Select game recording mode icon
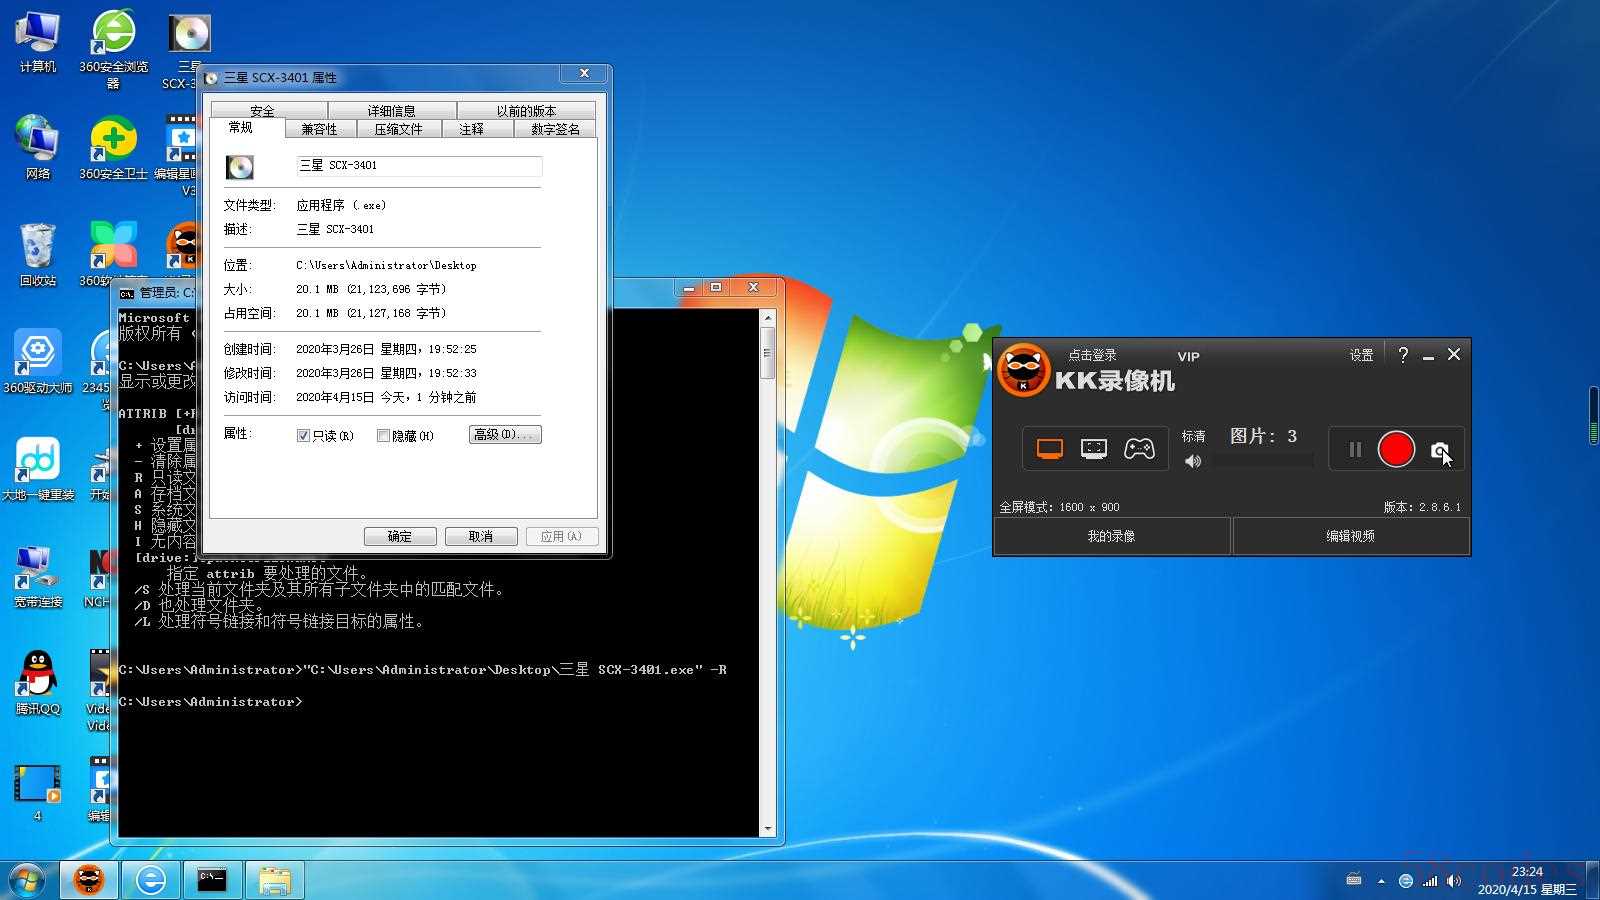Screen dimensions: 1600x900 1139,449
